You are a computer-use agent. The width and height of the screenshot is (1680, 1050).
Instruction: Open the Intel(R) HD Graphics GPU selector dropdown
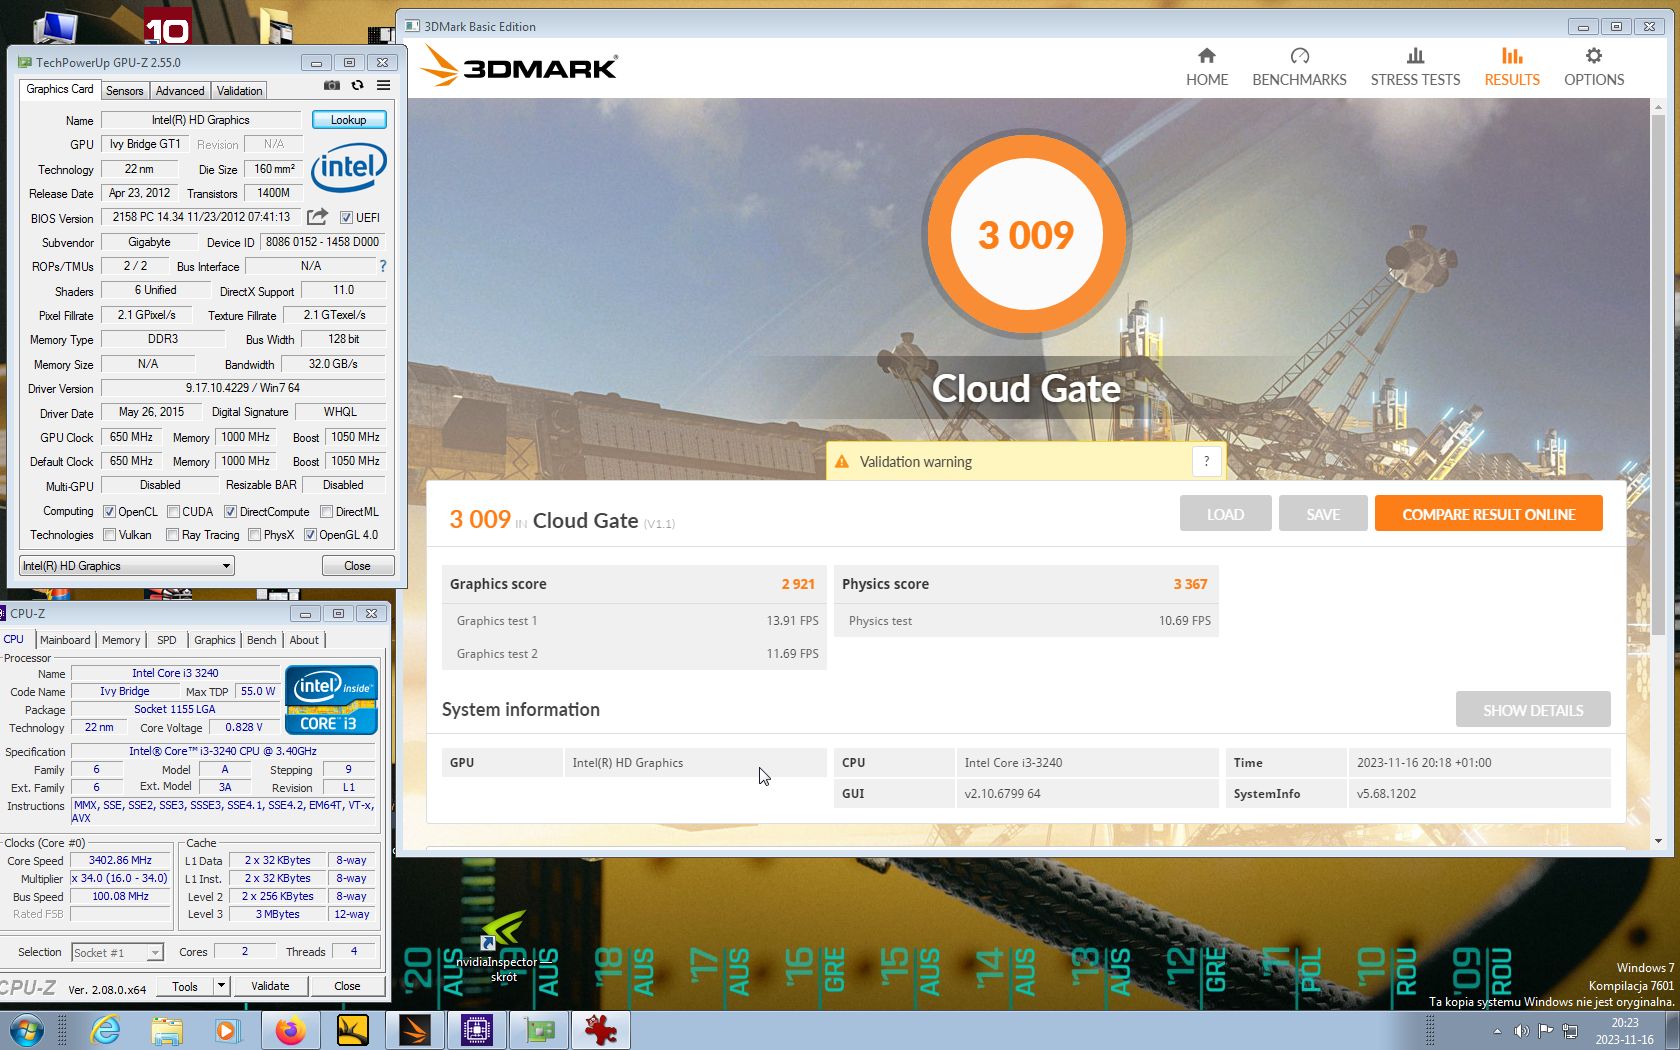127,565
